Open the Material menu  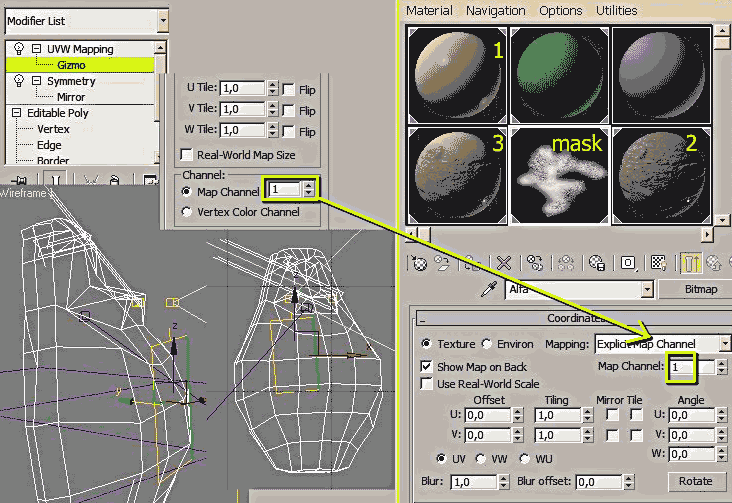point(429,10)
